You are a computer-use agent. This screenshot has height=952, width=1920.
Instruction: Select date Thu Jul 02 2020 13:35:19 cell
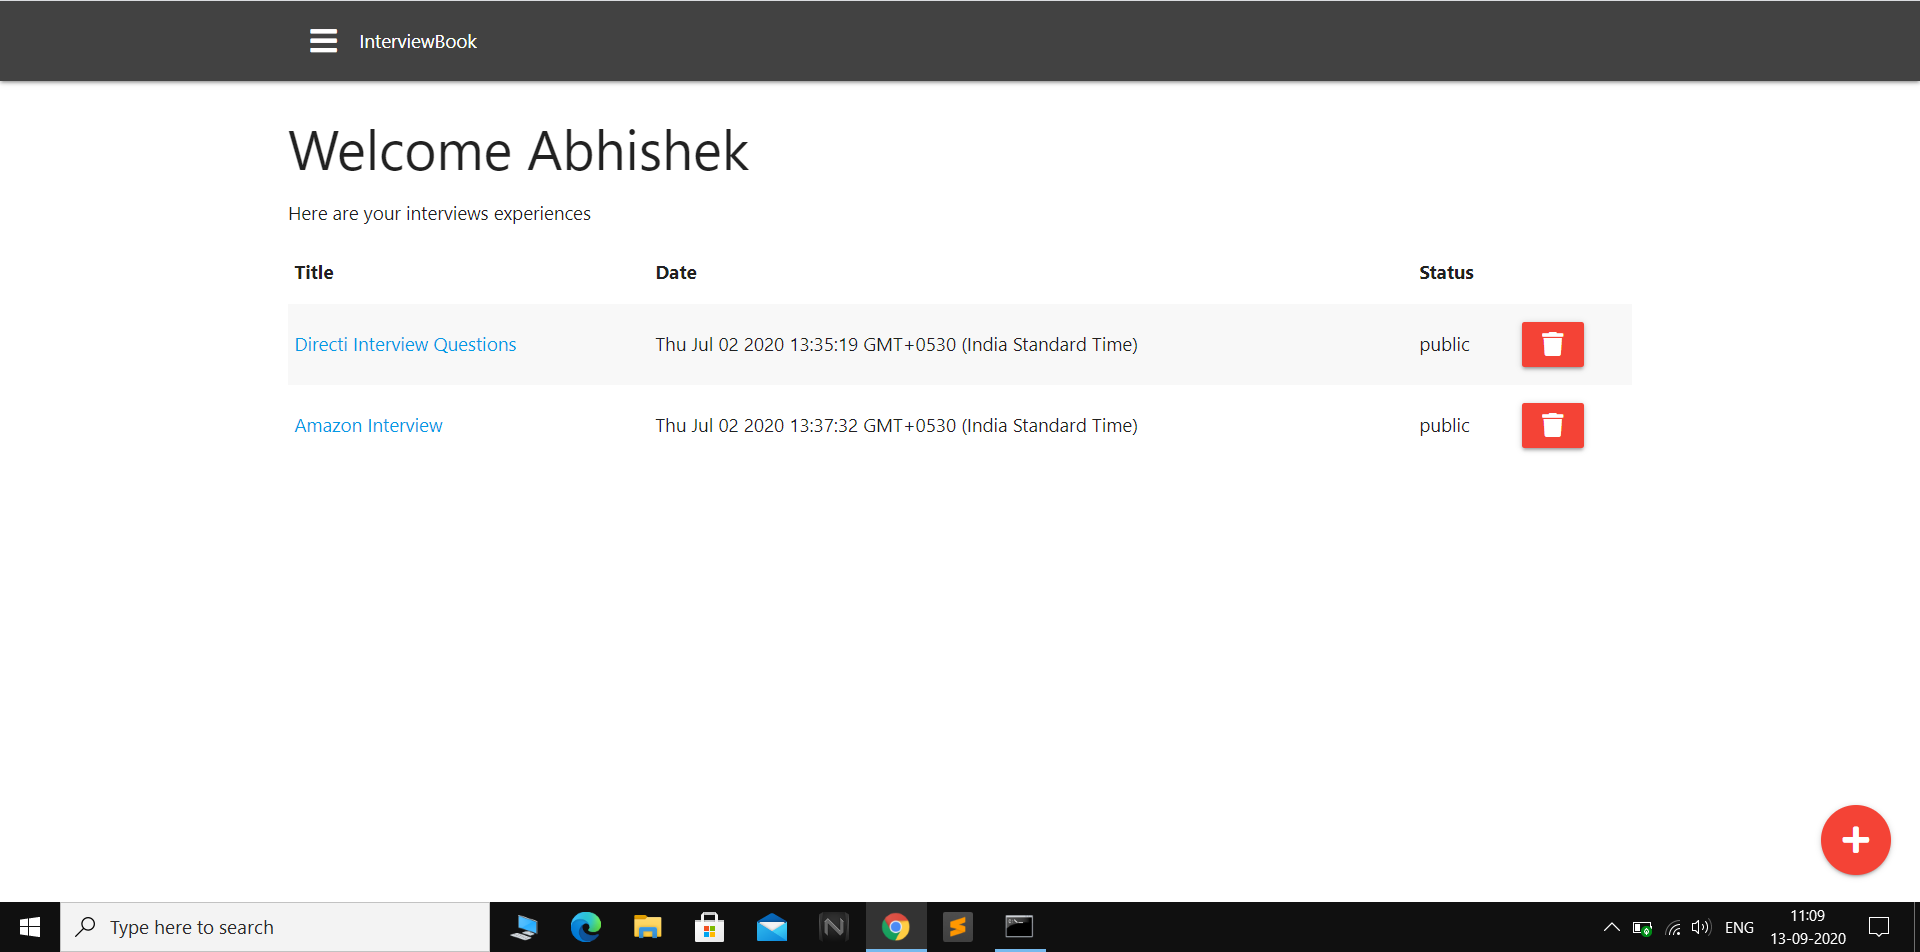896,344
